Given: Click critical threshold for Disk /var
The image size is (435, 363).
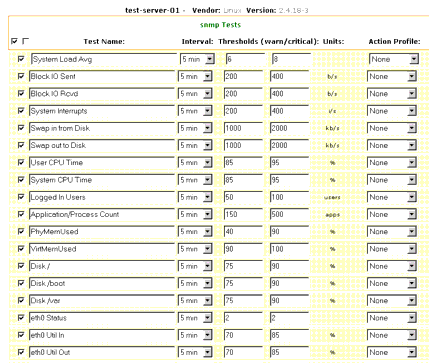Looking at the screenshot, I should 289,301.
